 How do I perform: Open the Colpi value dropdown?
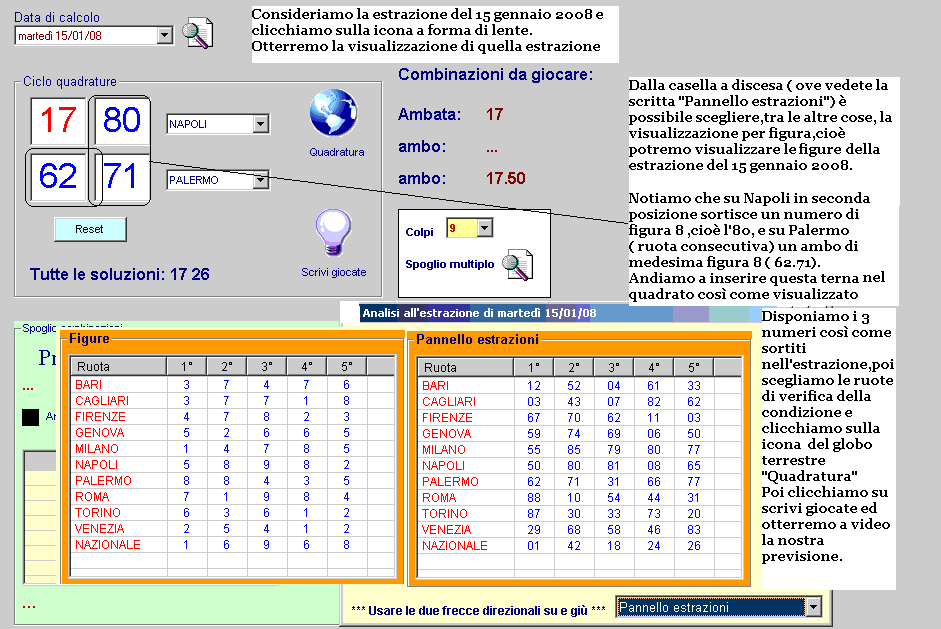pos(484,227)
